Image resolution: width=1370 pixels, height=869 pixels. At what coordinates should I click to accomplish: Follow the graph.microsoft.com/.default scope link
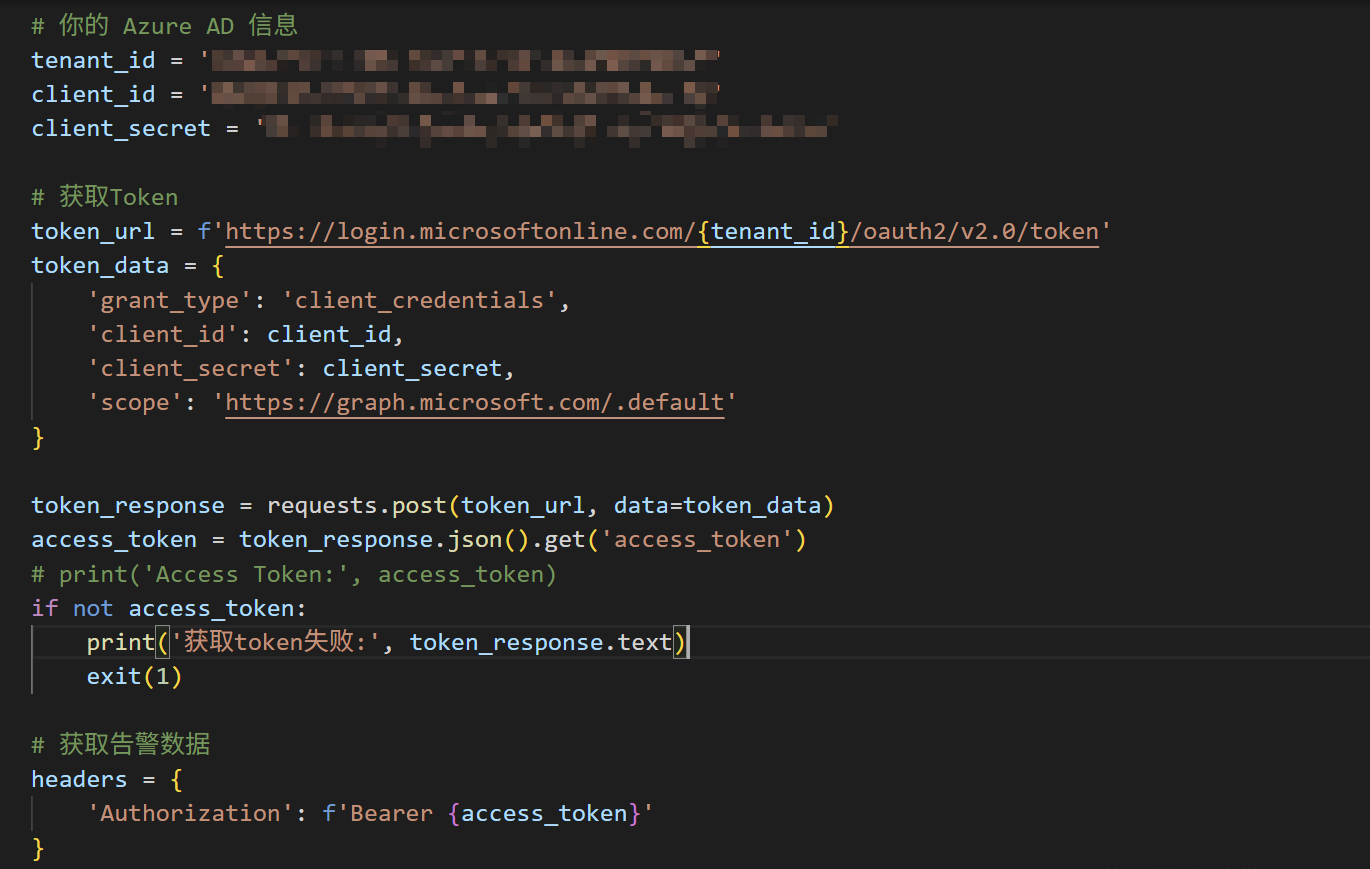474,403
